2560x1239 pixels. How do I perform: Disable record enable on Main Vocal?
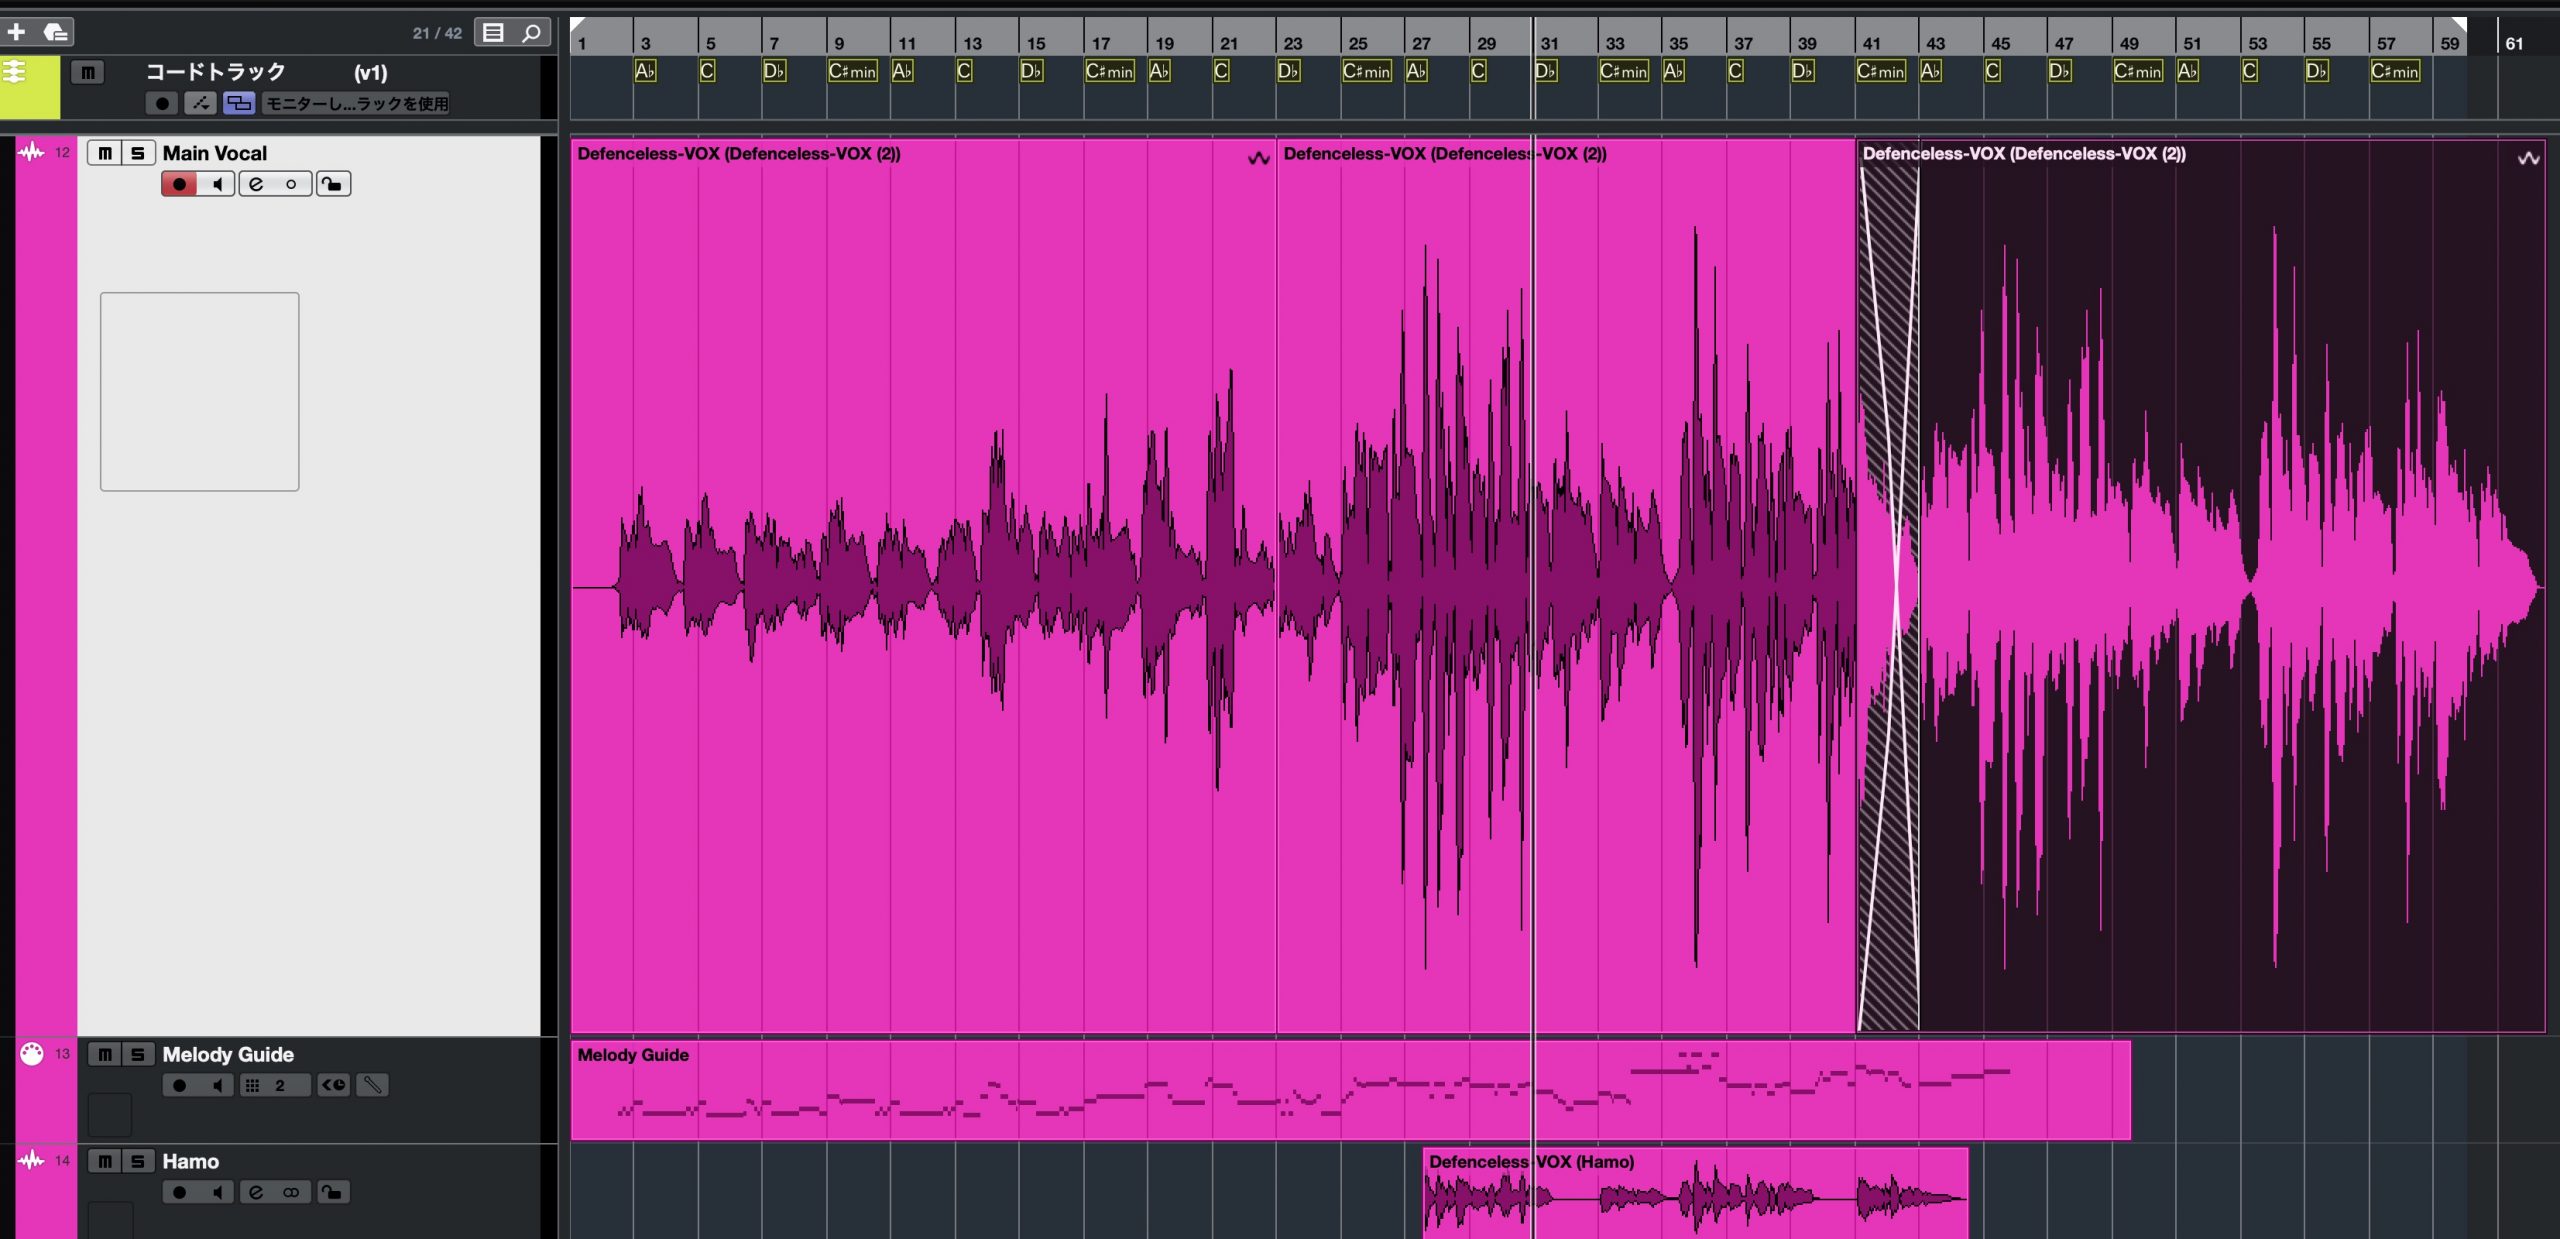tap(179, 184)
